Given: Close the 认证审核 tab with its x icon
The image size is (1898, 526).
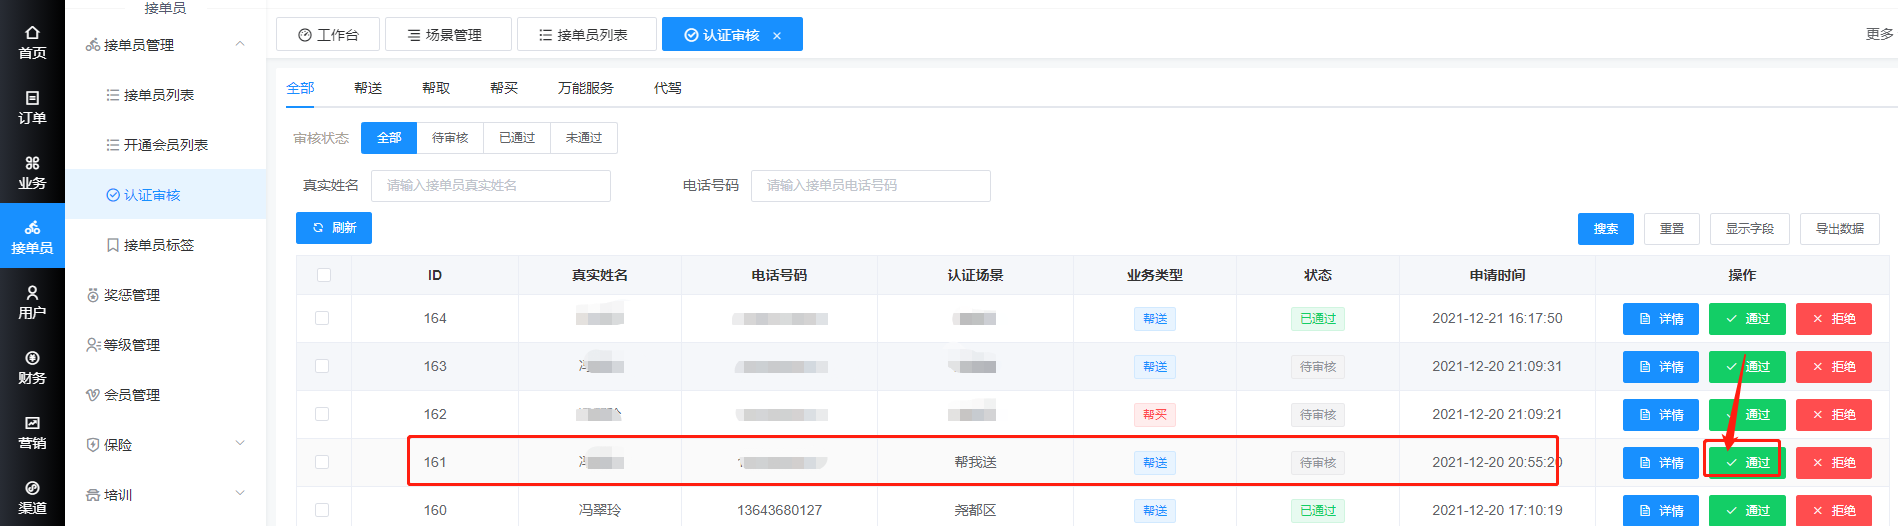Looking at the screenshot, I should click(777, 36).
